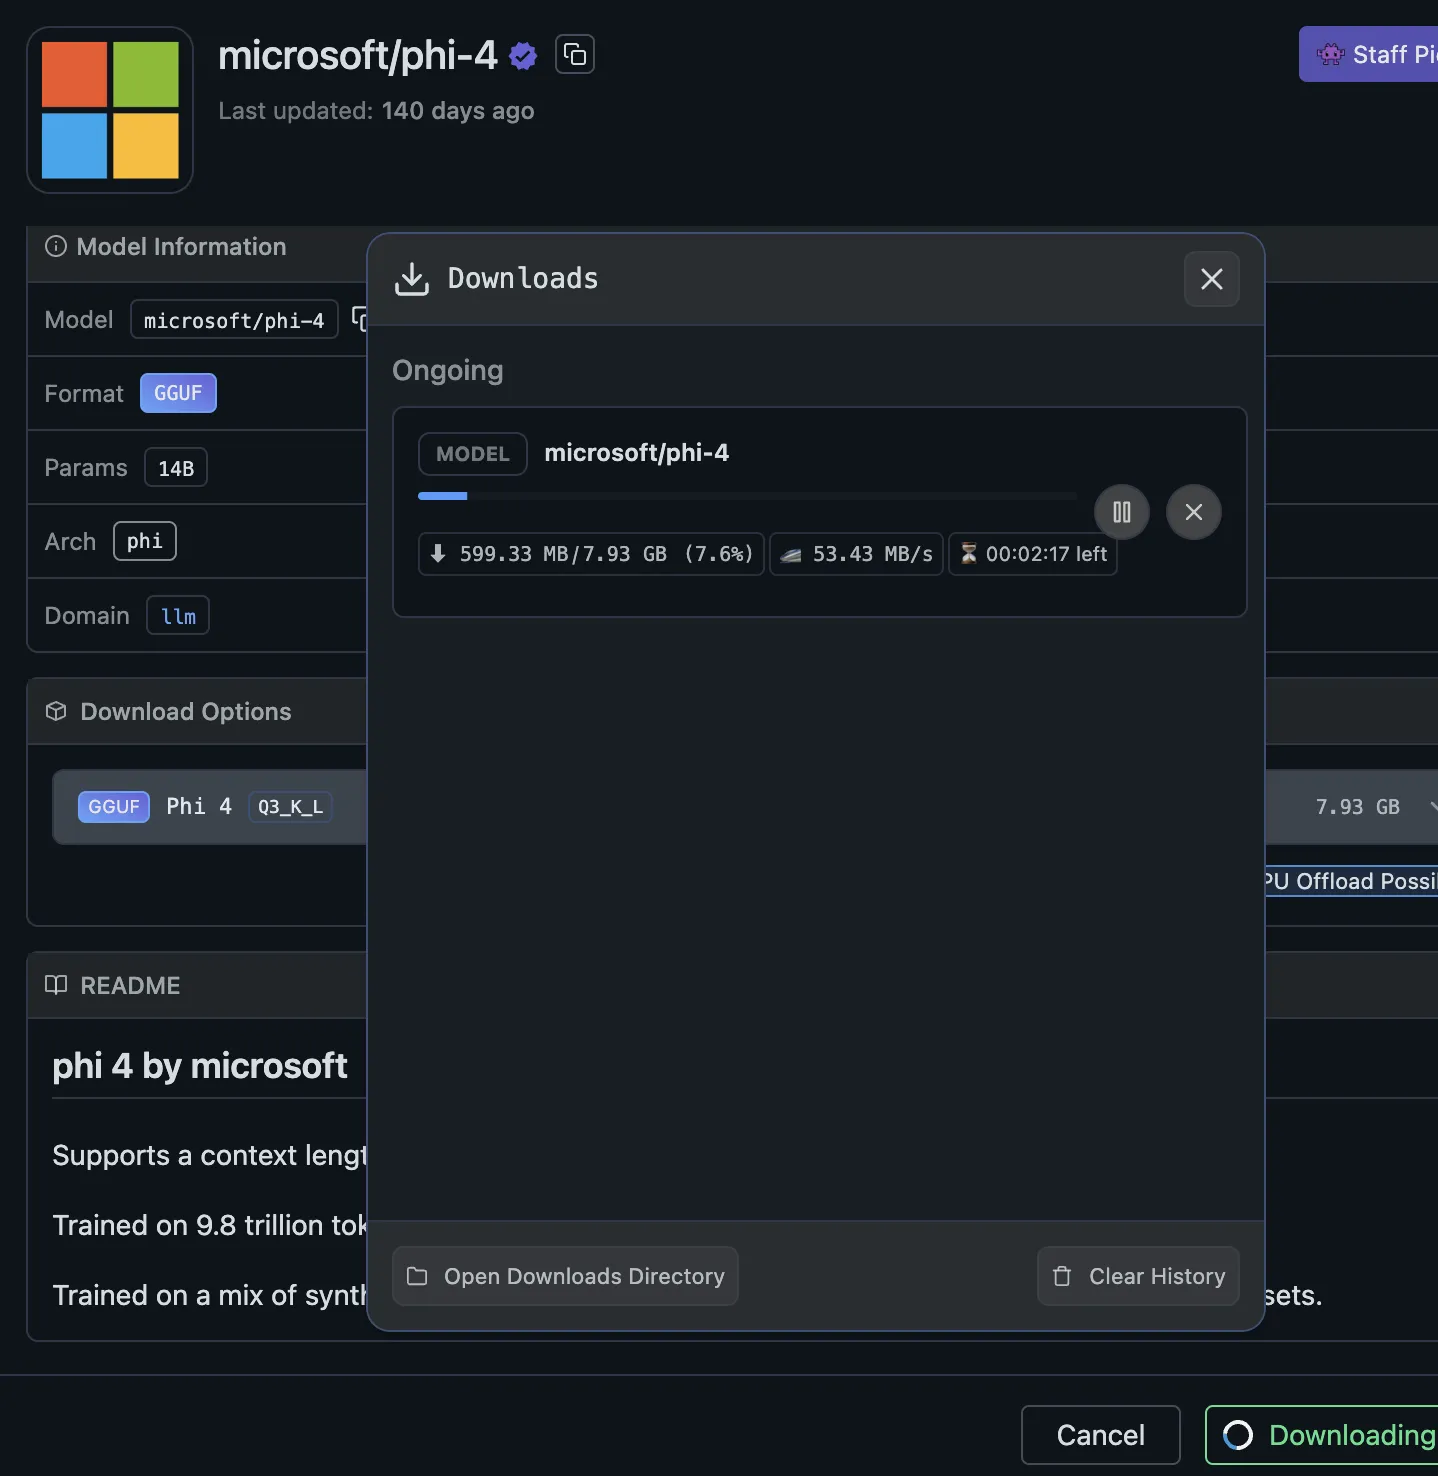Click the phi 4 by microsoft heading
The width and height of the screenshot is (1438, 1476).
(200, 1066)
